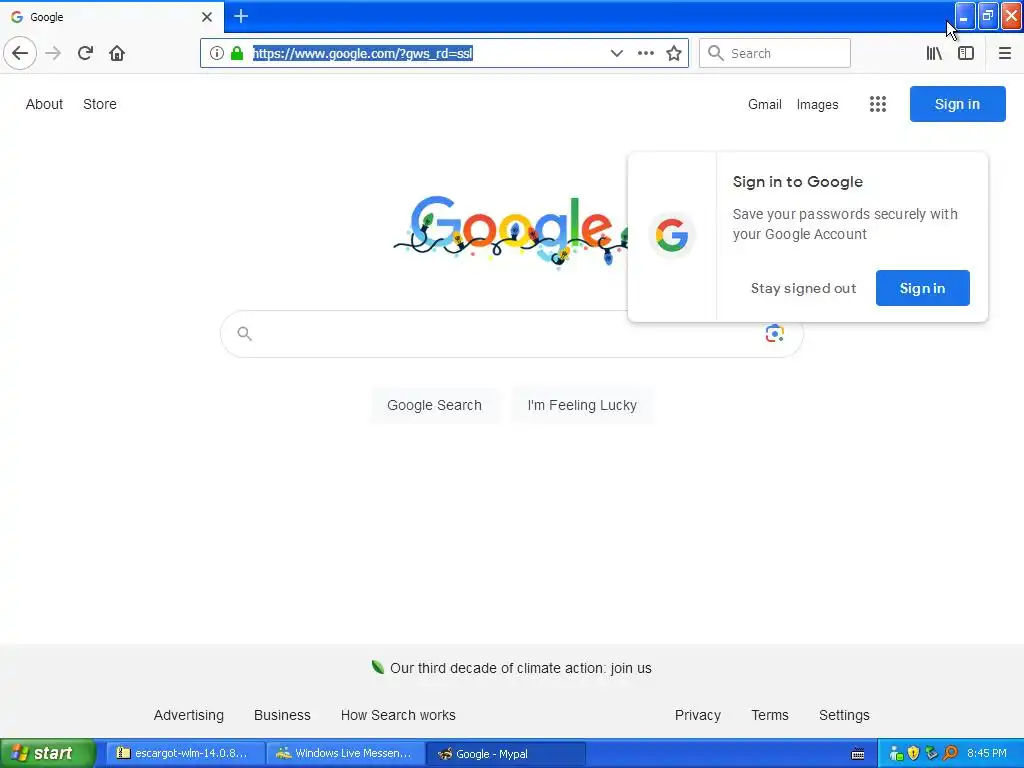1024x768 pixels.
Task: Bookmark this page with the star icon
Action: pos(674,53)
